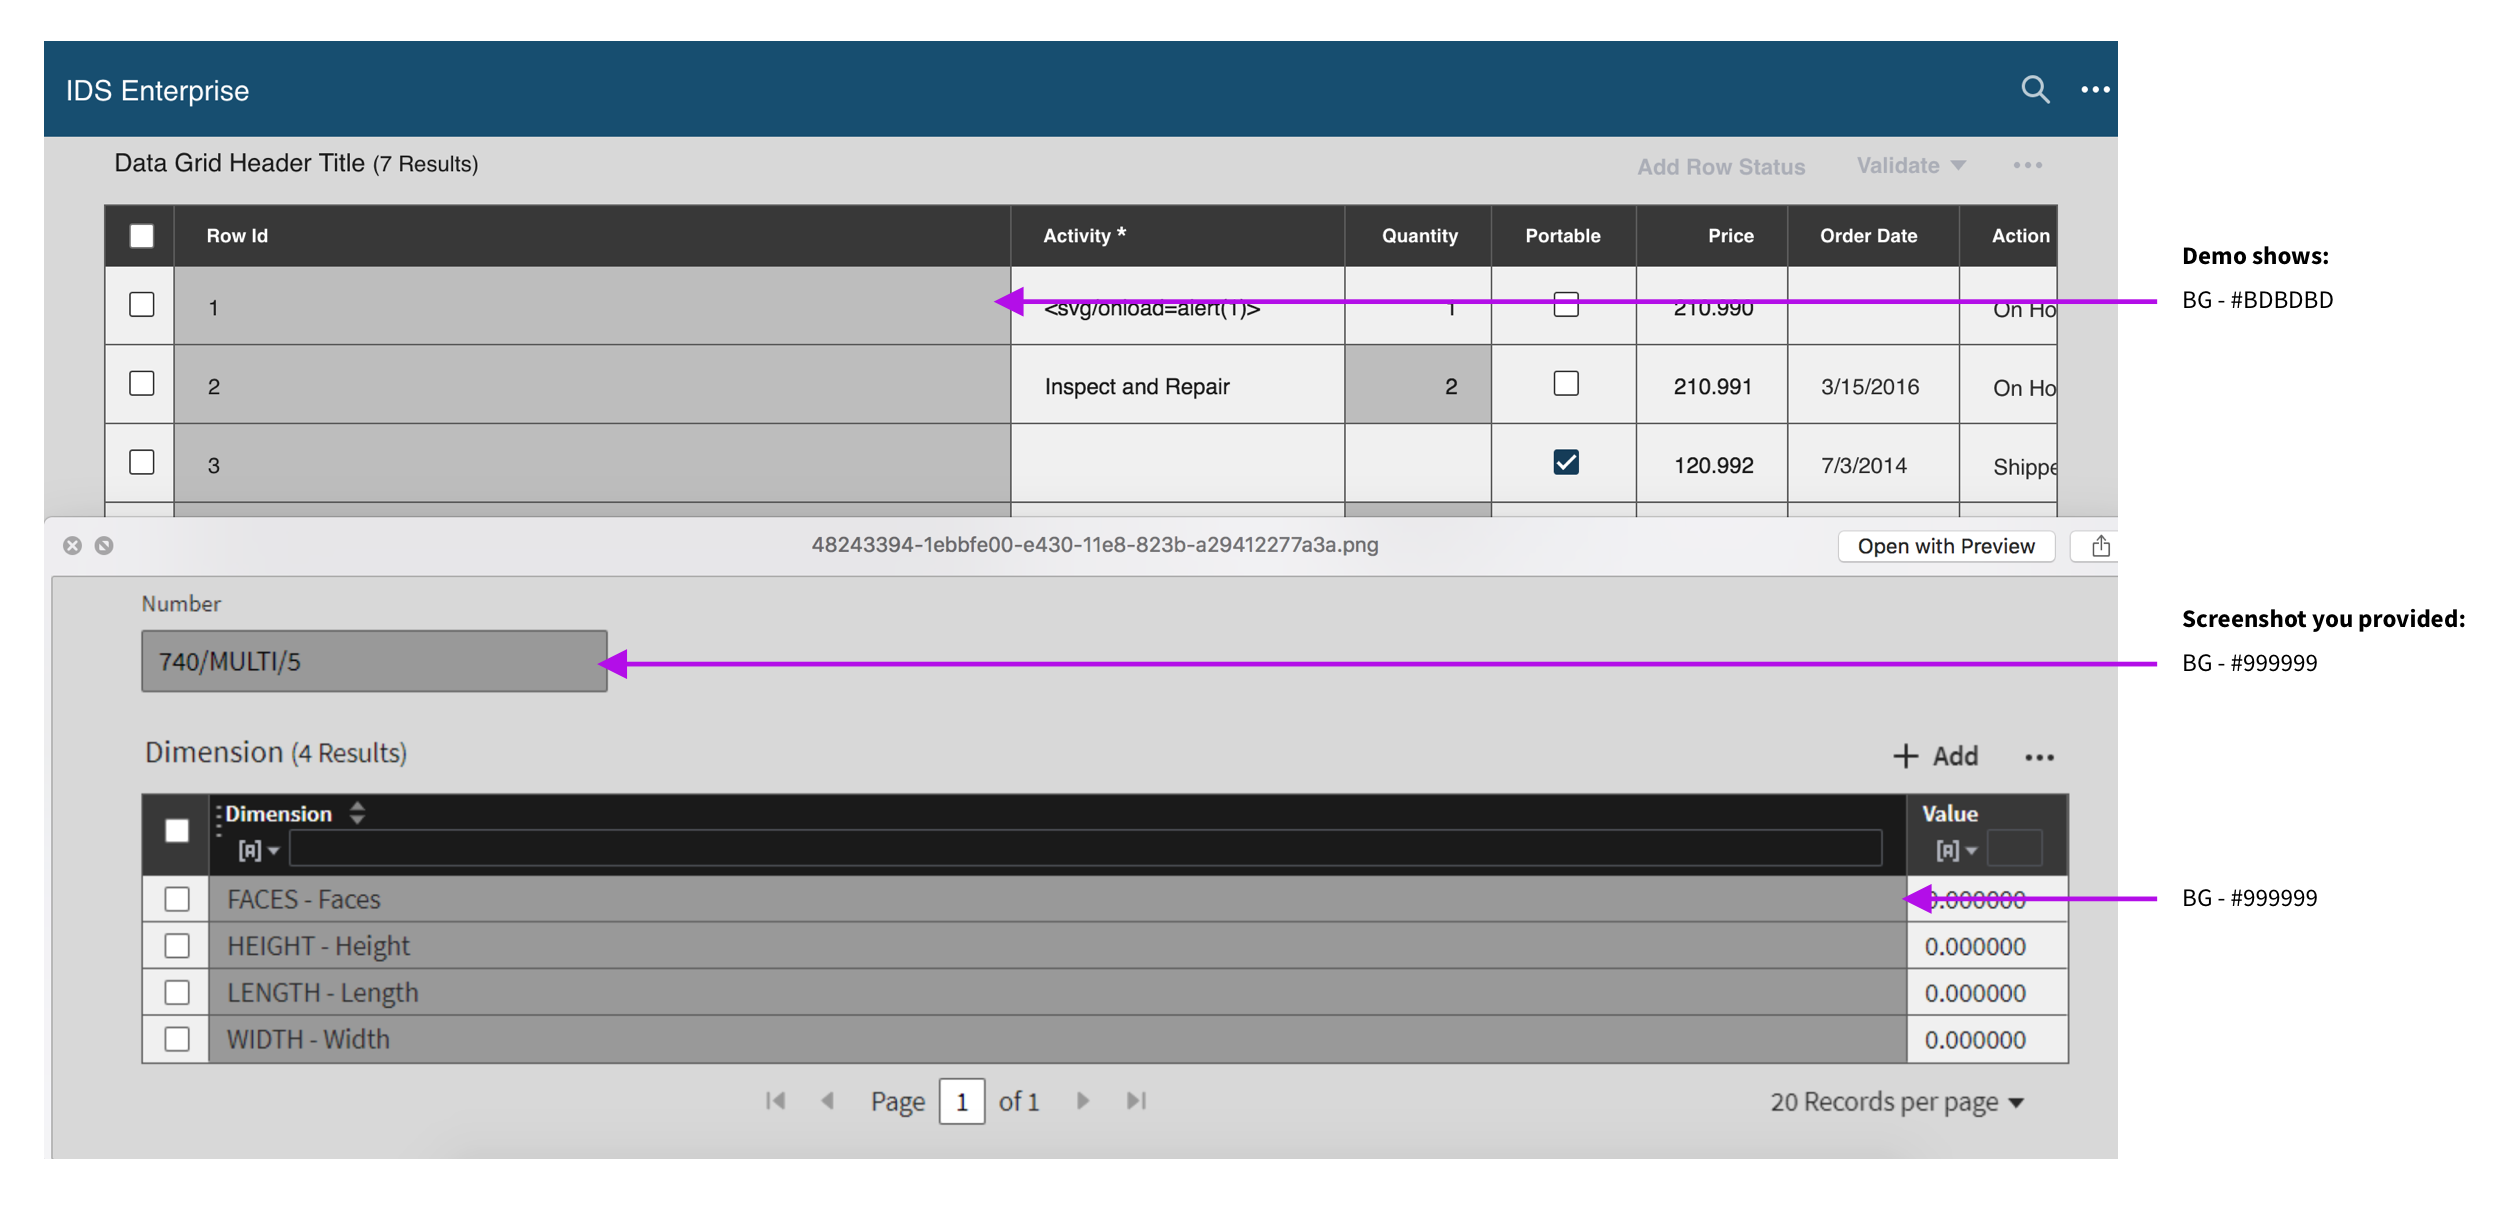The width and height of the screenshot is (2500, 1214).
Task: Jump to the last page using the pager icon
Action: point(1136,1101)
